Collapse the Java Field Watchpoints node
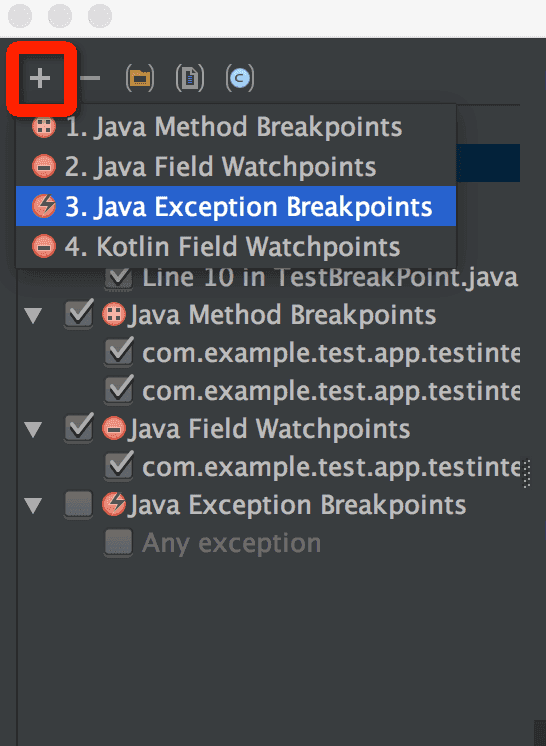 click(x=33, y=430)
